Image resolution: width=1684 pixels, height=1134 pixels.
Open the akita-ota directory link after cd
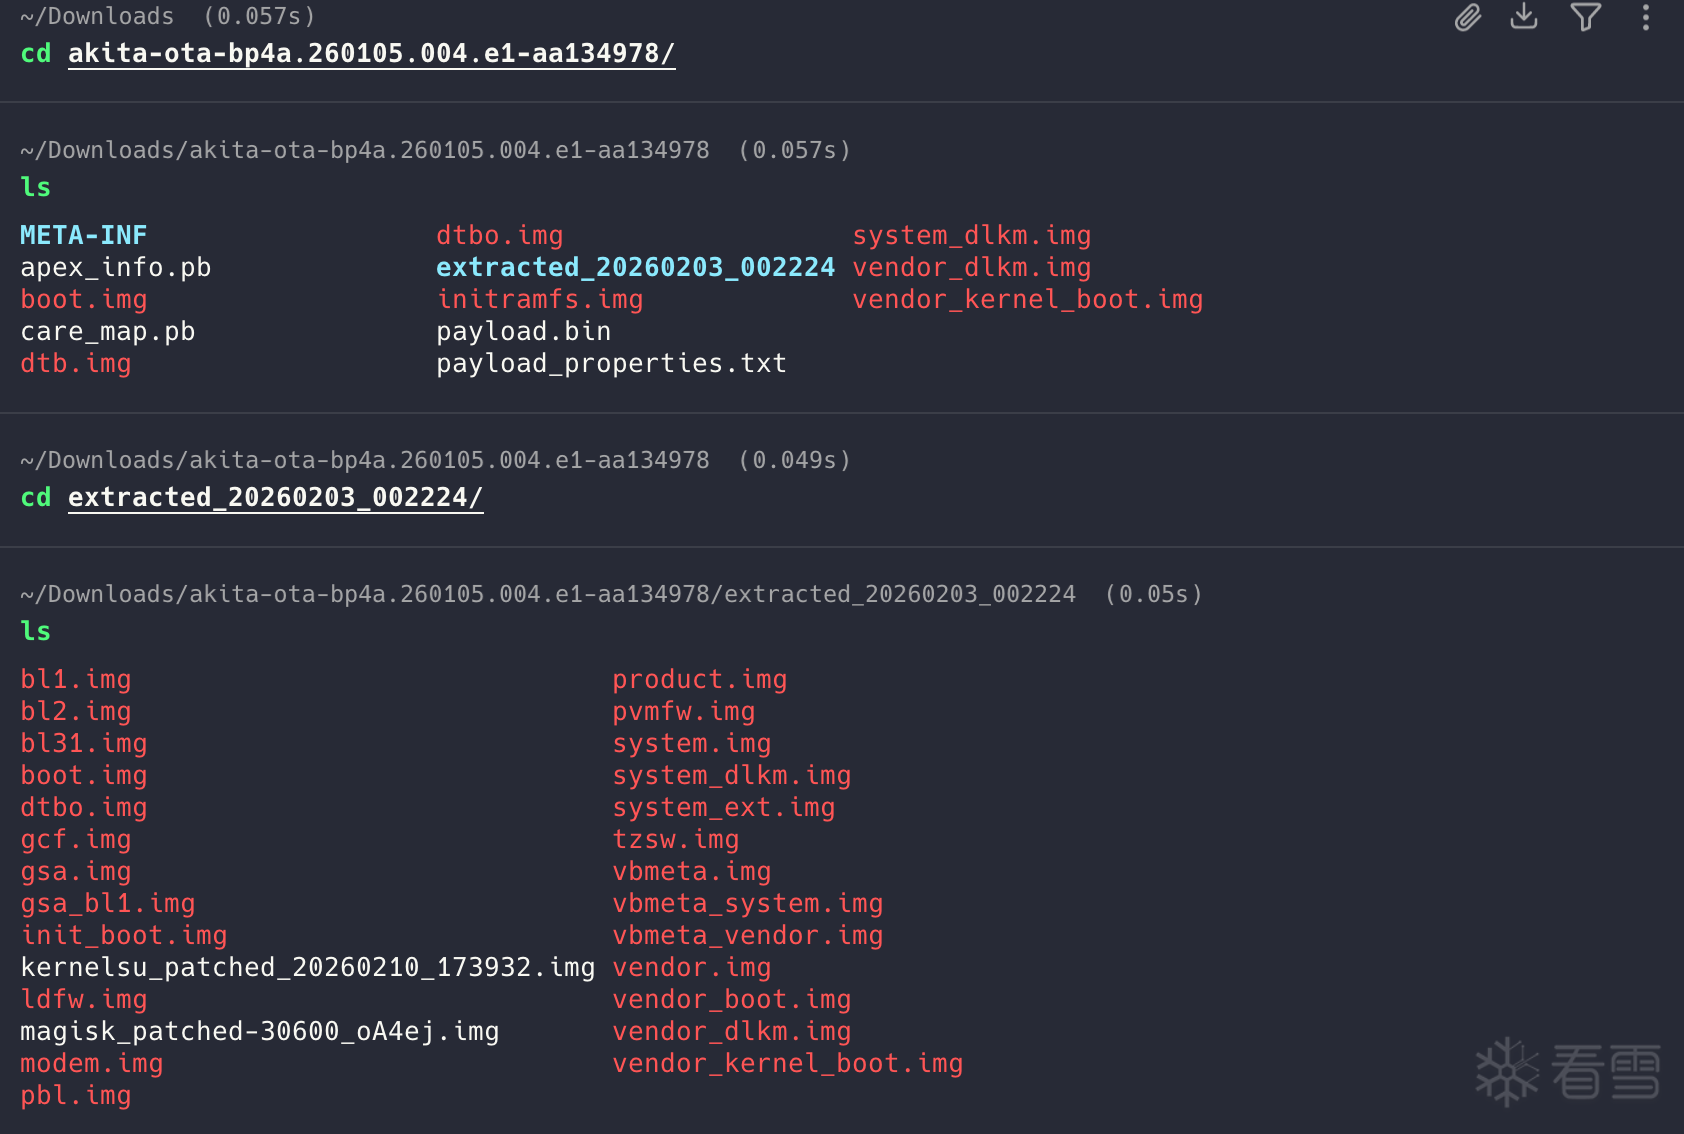coord(371,53)
